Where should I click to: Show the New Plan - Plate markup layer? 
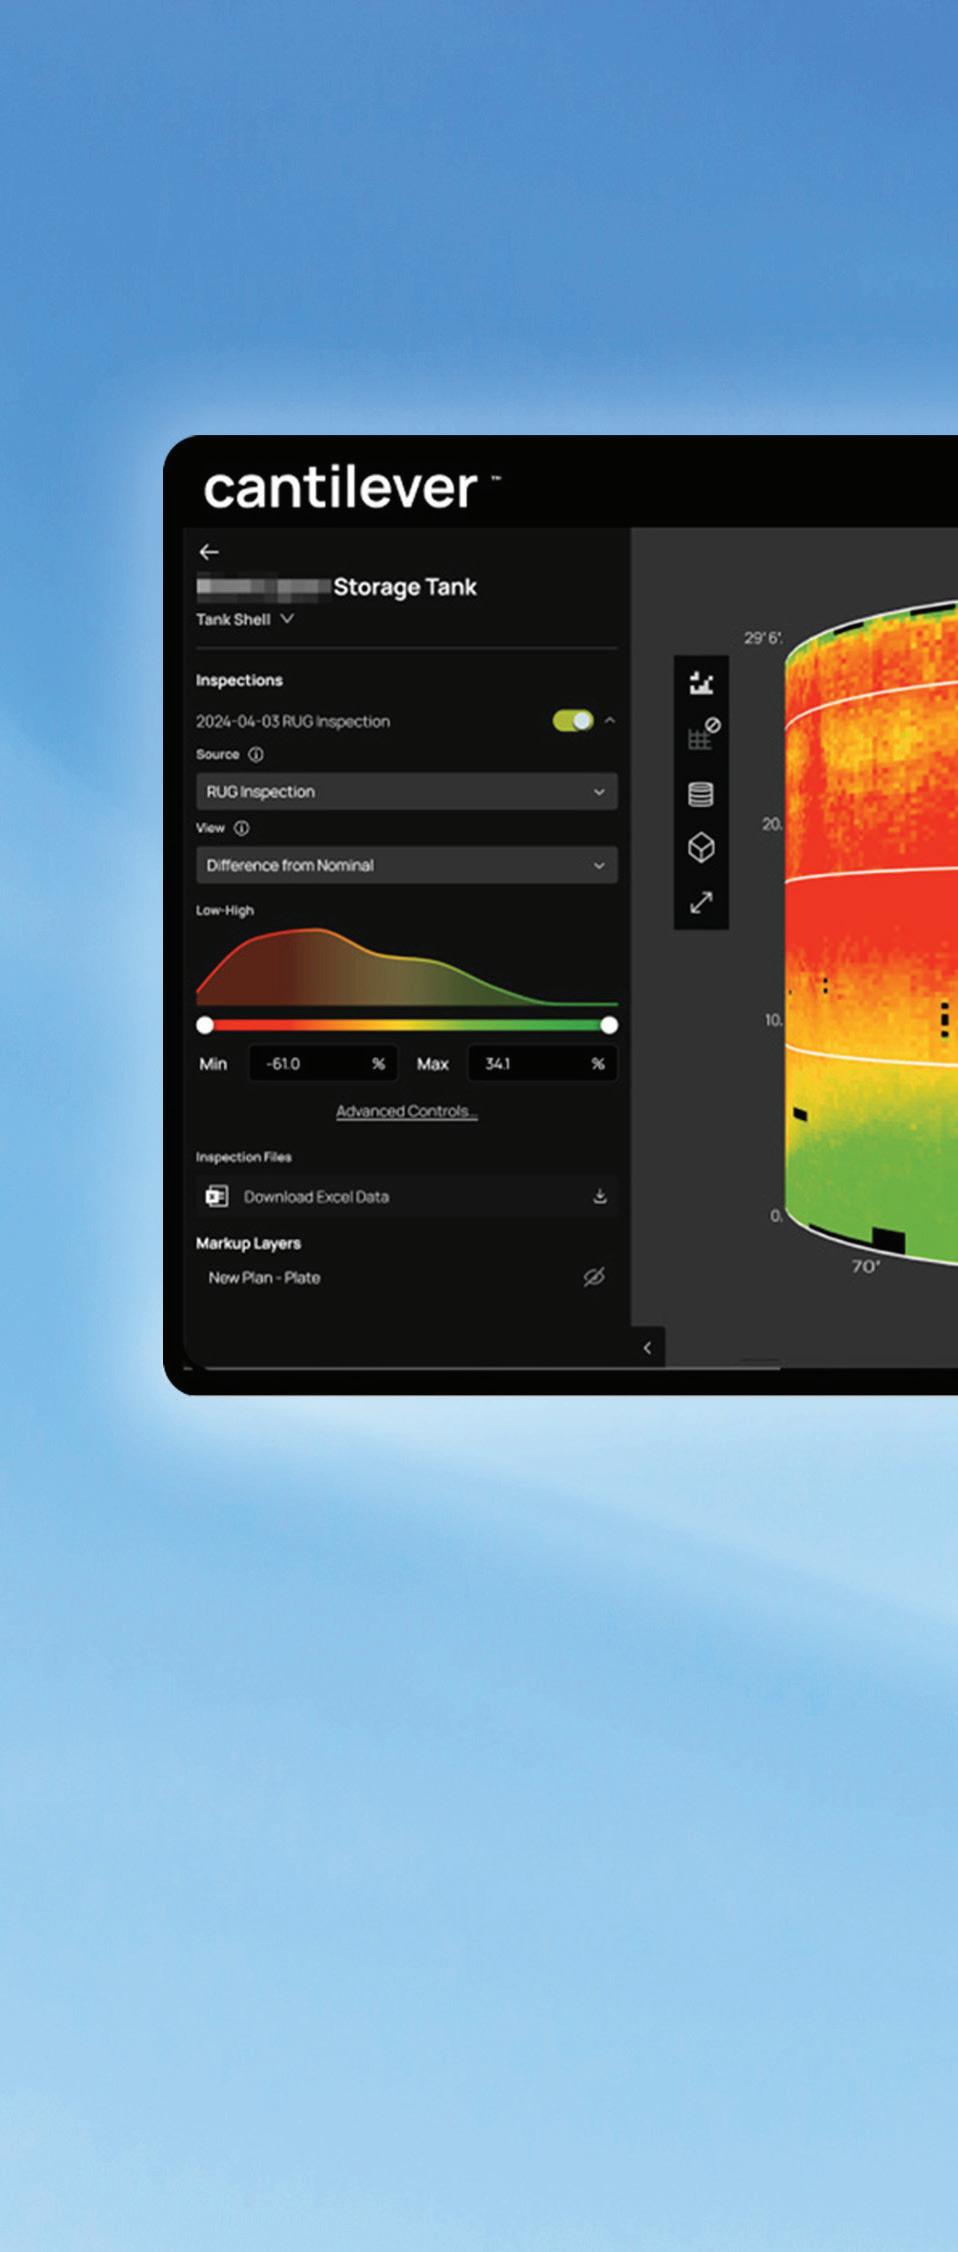coord(594,1277)
